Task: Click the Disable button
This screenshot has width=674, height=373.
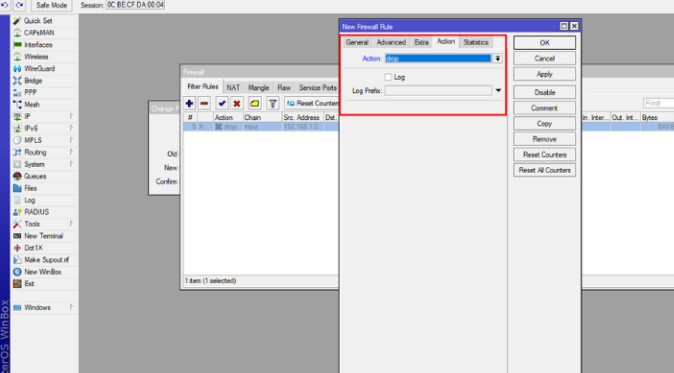Action: (544, 92)
